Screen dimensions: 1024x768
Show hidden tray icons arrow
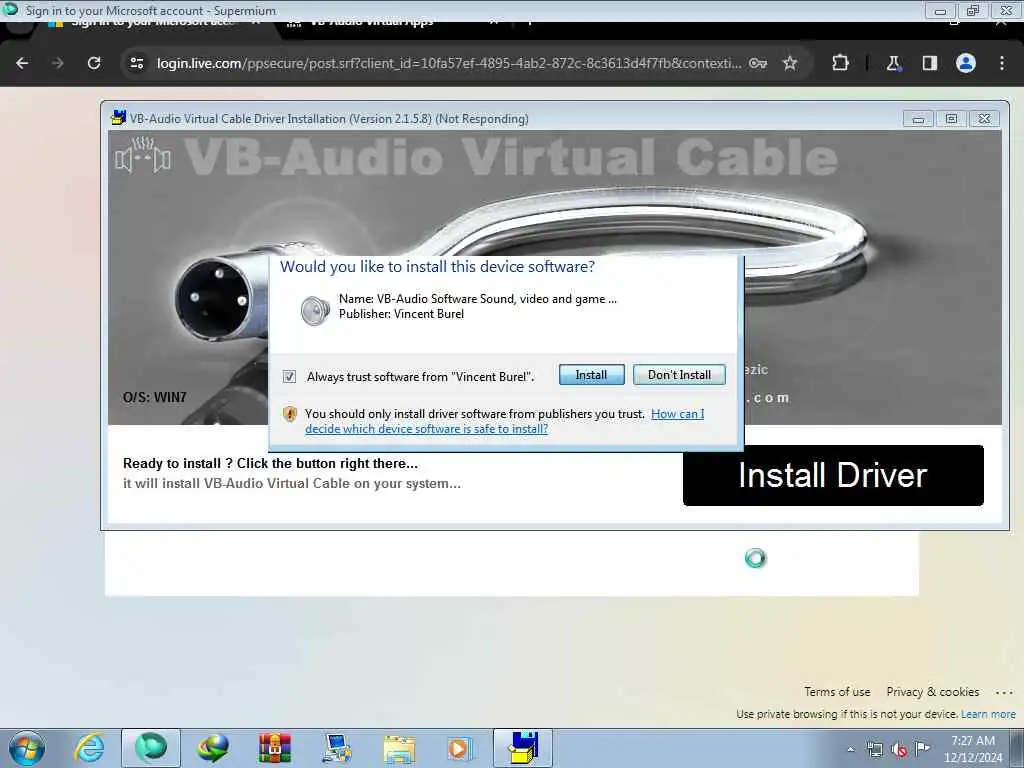pos(850,749)
